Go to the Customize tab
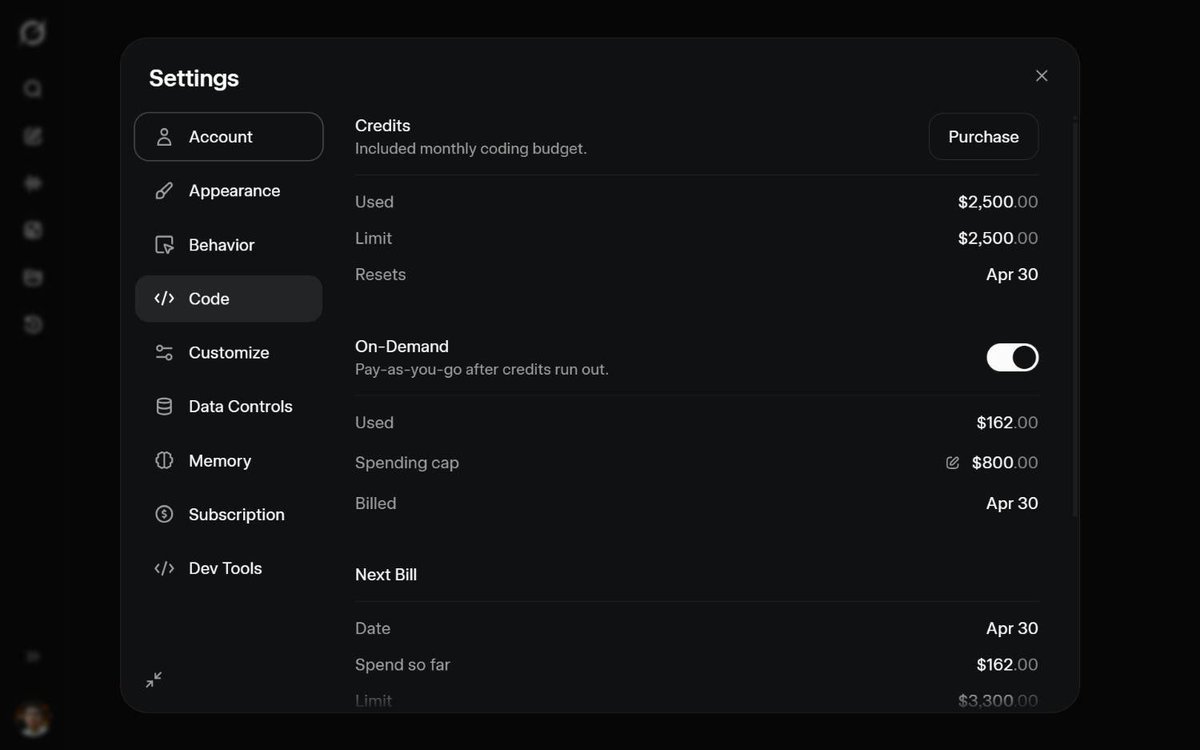Viewport: 1200px width, 750px height. [229, 353]
